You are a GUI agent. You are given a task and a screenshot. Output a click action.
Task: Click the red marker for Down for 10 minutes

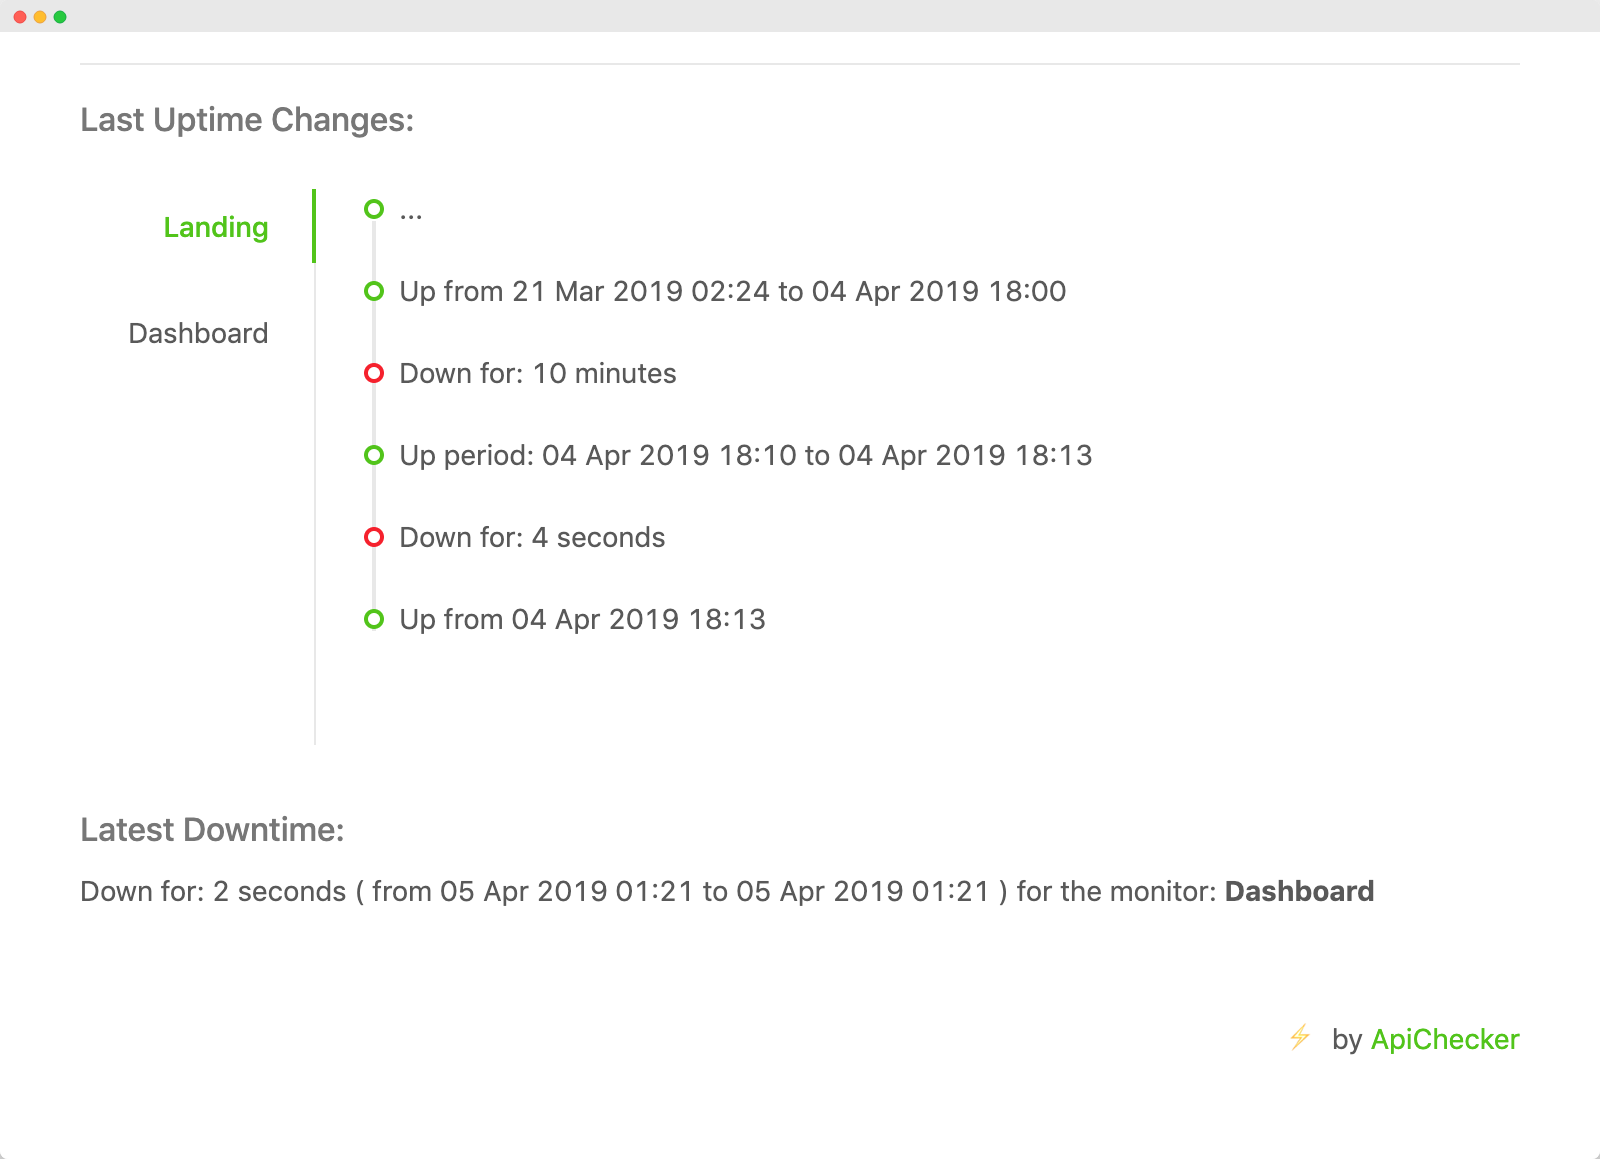[374, 373]
